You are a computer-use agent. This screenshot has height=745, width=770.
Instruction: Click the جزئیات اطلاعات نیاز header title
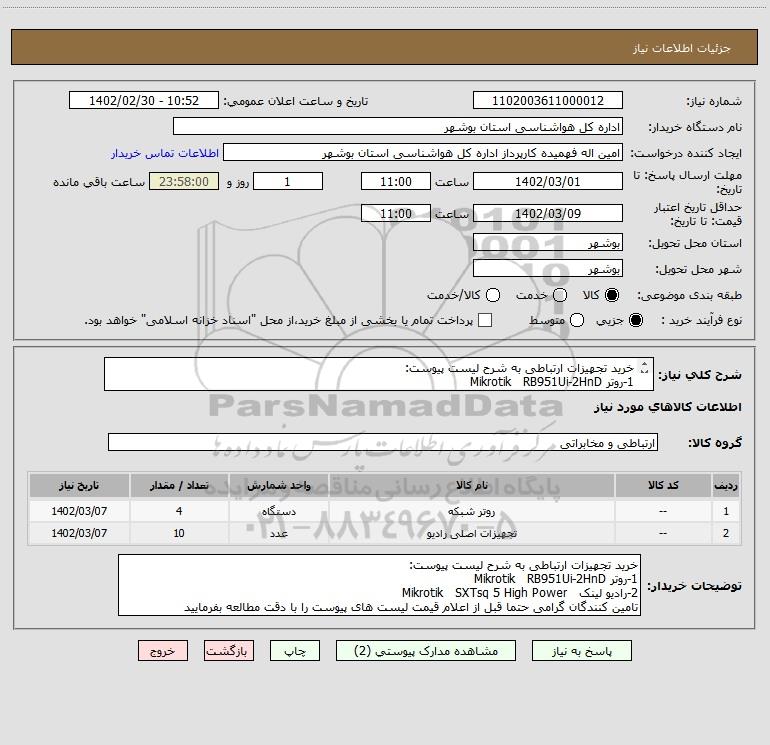click(x=682, y=48)
